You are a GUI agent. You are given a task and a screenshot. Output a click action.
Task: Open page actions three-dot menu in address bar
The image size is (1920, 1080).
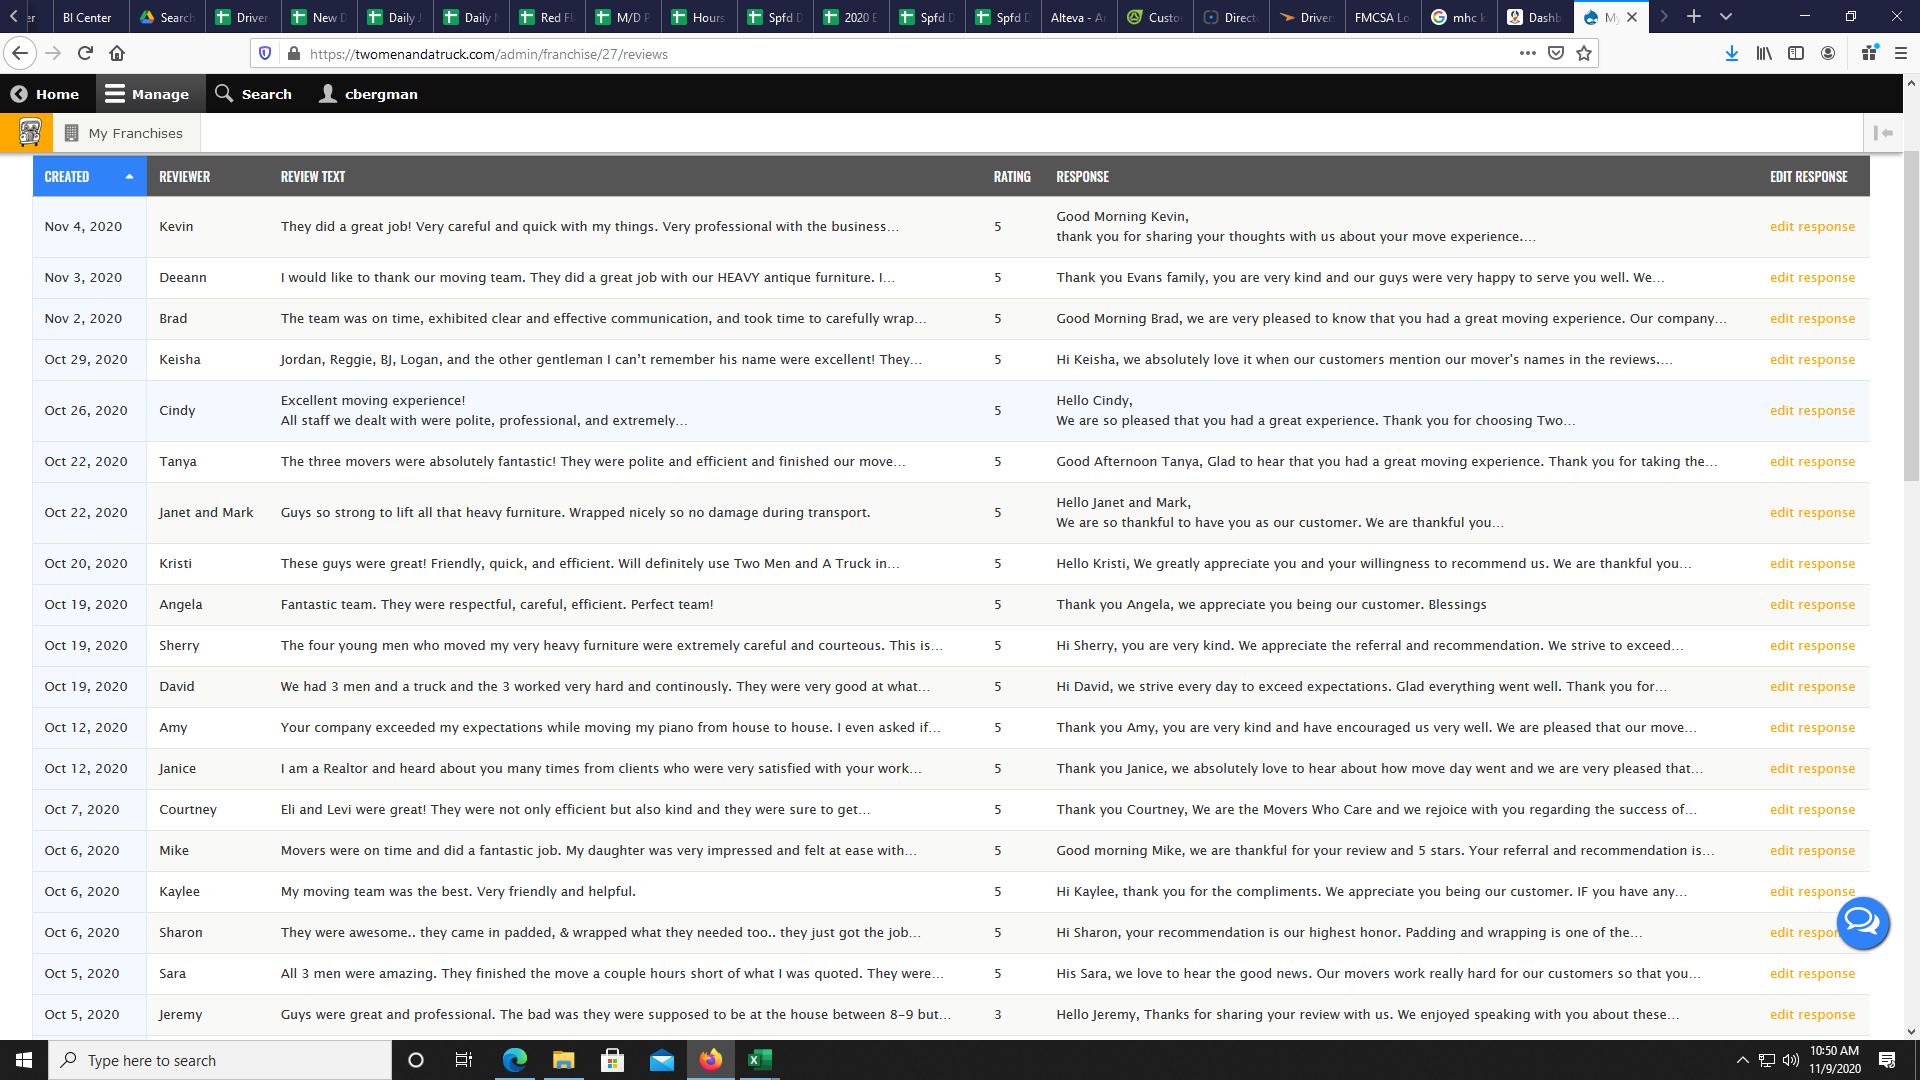point(1527,53)
